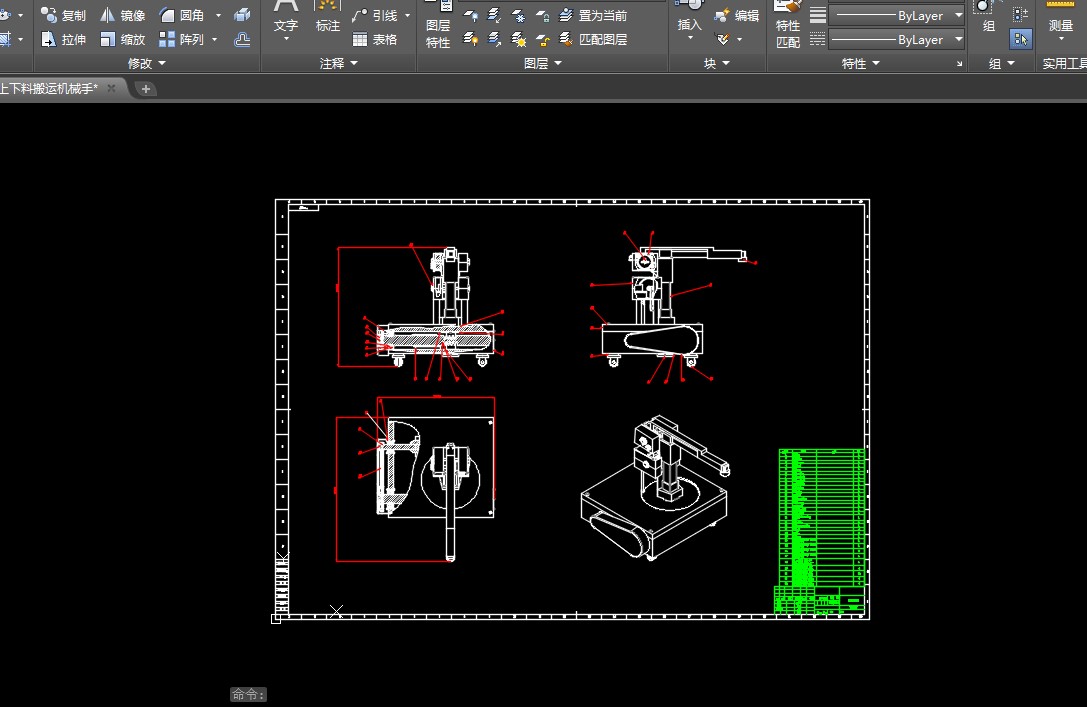Click the lineweight icon left of the upper ByLayer
The height and width of the screenshot is (707, 1087).
tap(818, 15)
